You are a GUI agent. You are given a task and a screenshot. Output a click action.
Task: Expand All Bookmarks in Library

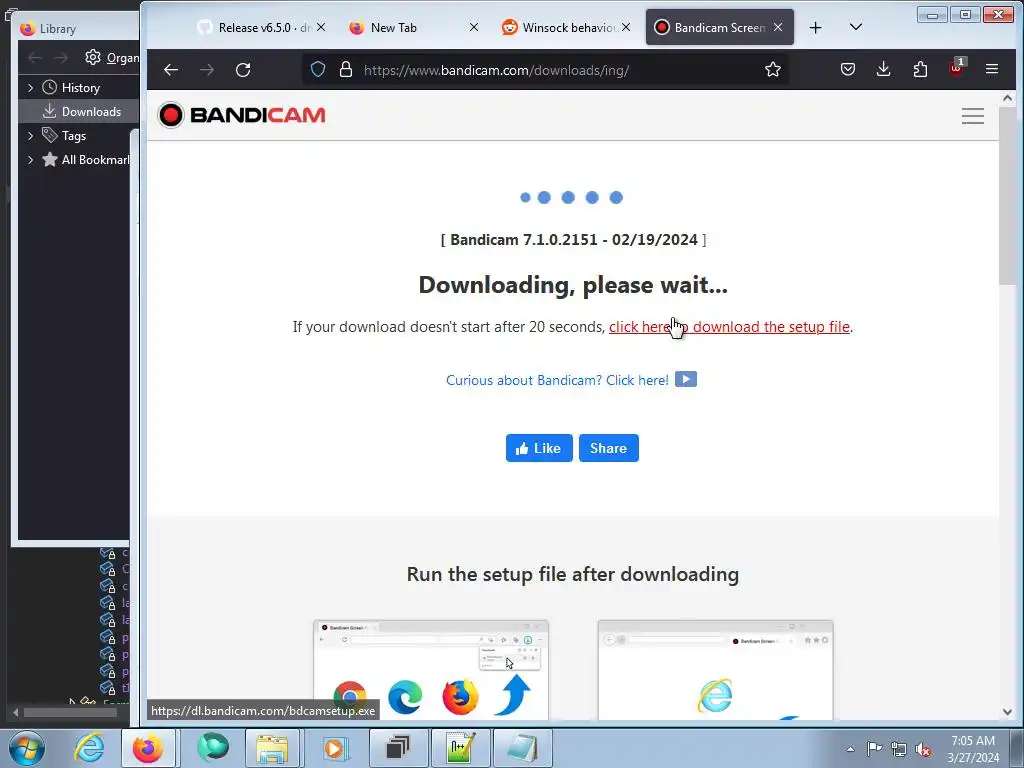coord(30,160)
